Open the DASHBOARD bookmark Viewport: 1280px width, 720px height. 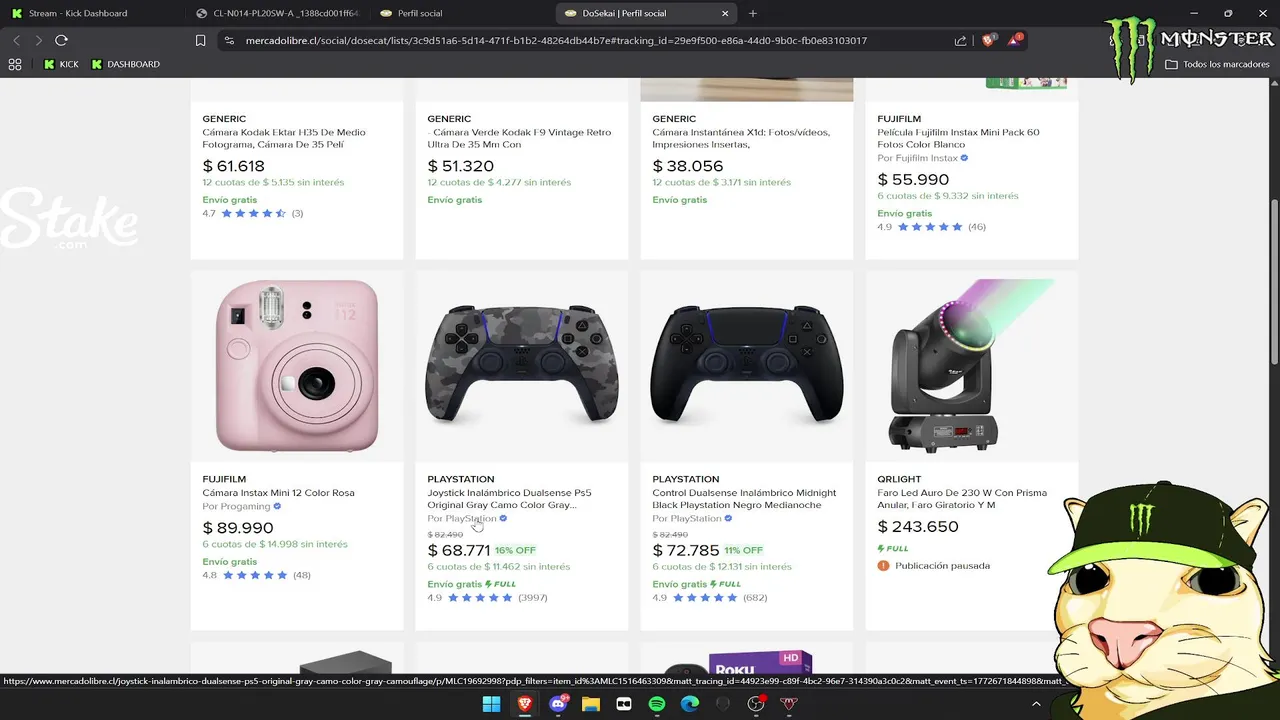[126, 64]
